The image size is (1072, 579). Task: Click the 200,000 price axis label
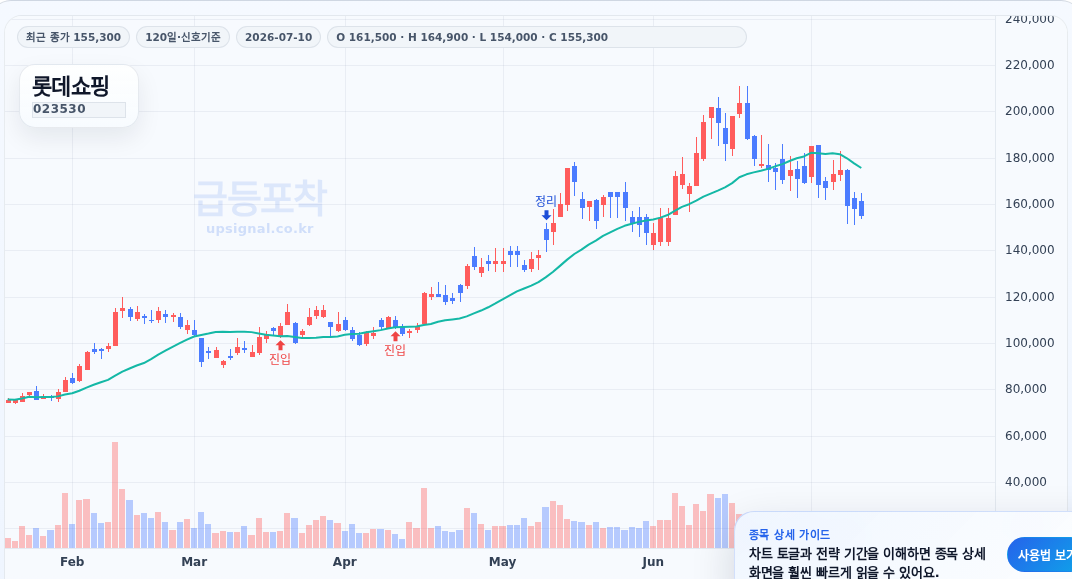(1030, 111)
